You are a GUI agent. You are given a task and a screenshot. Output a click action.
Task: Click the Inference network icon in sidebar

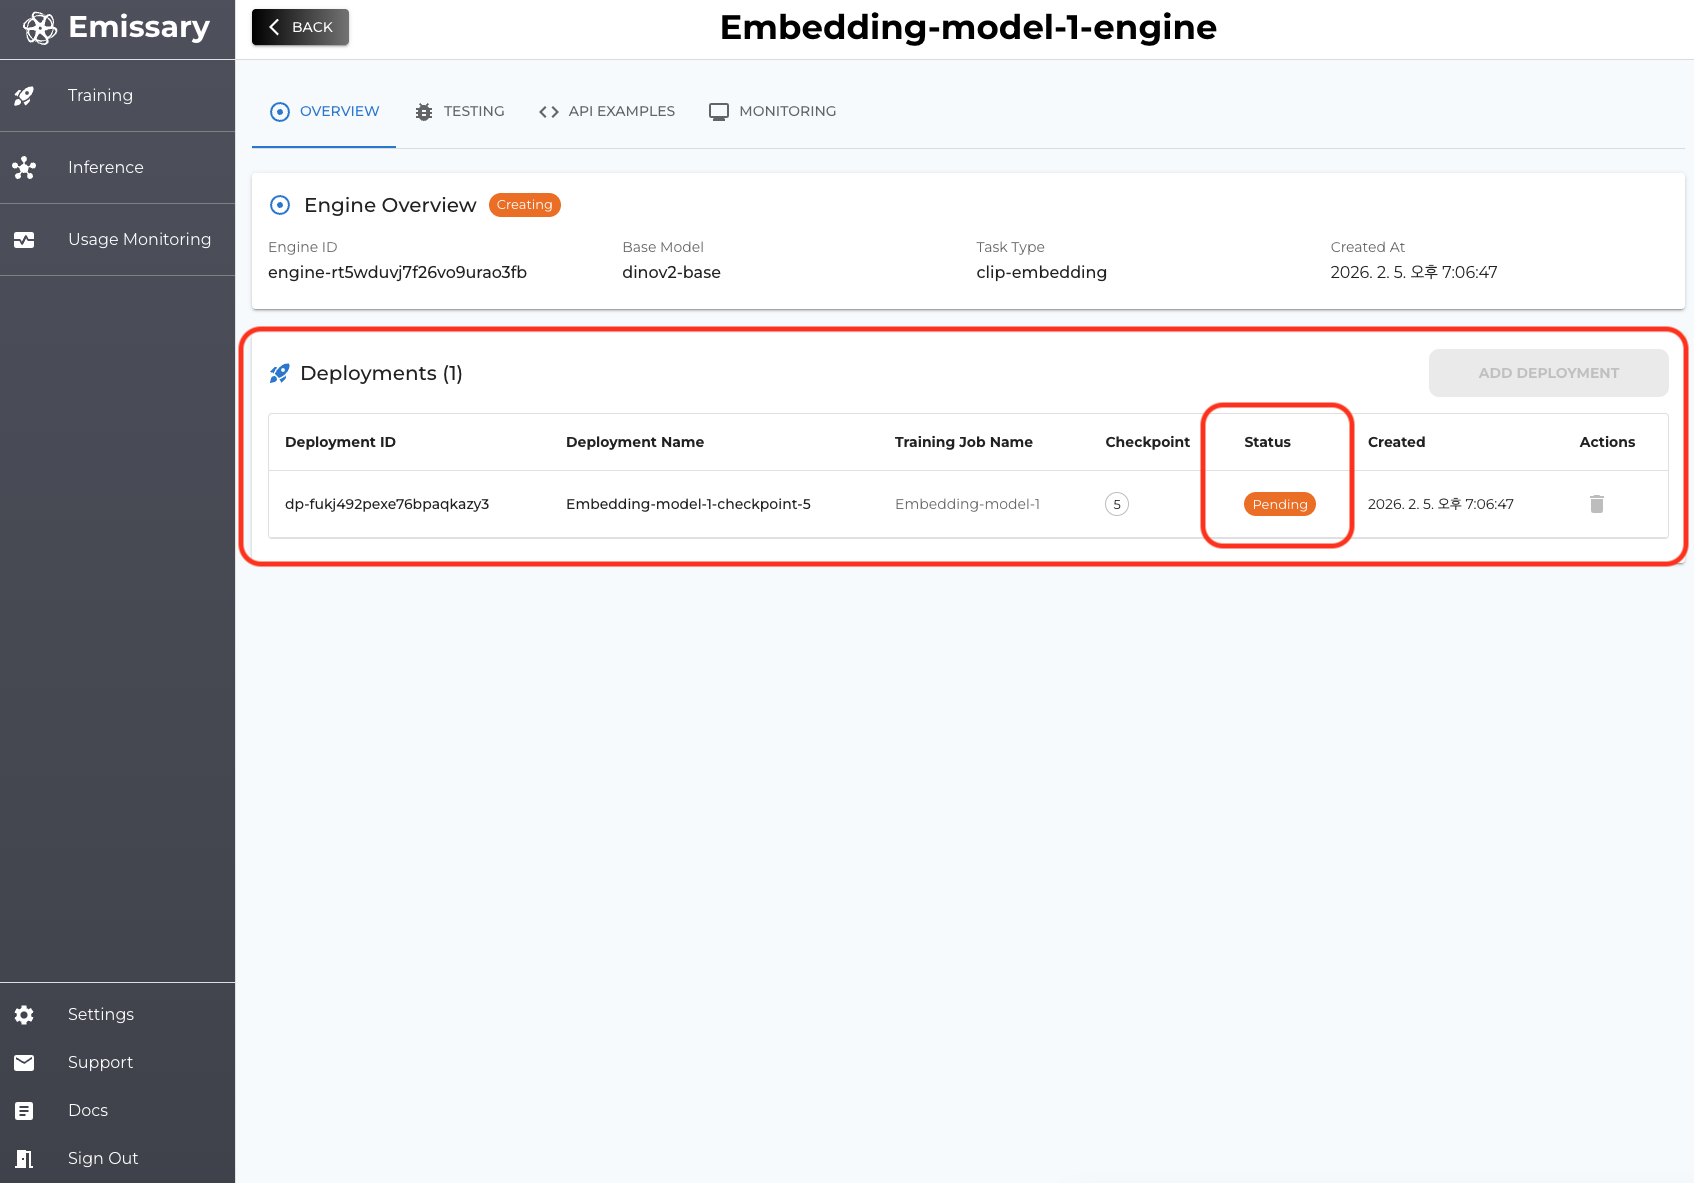point(24,168)
